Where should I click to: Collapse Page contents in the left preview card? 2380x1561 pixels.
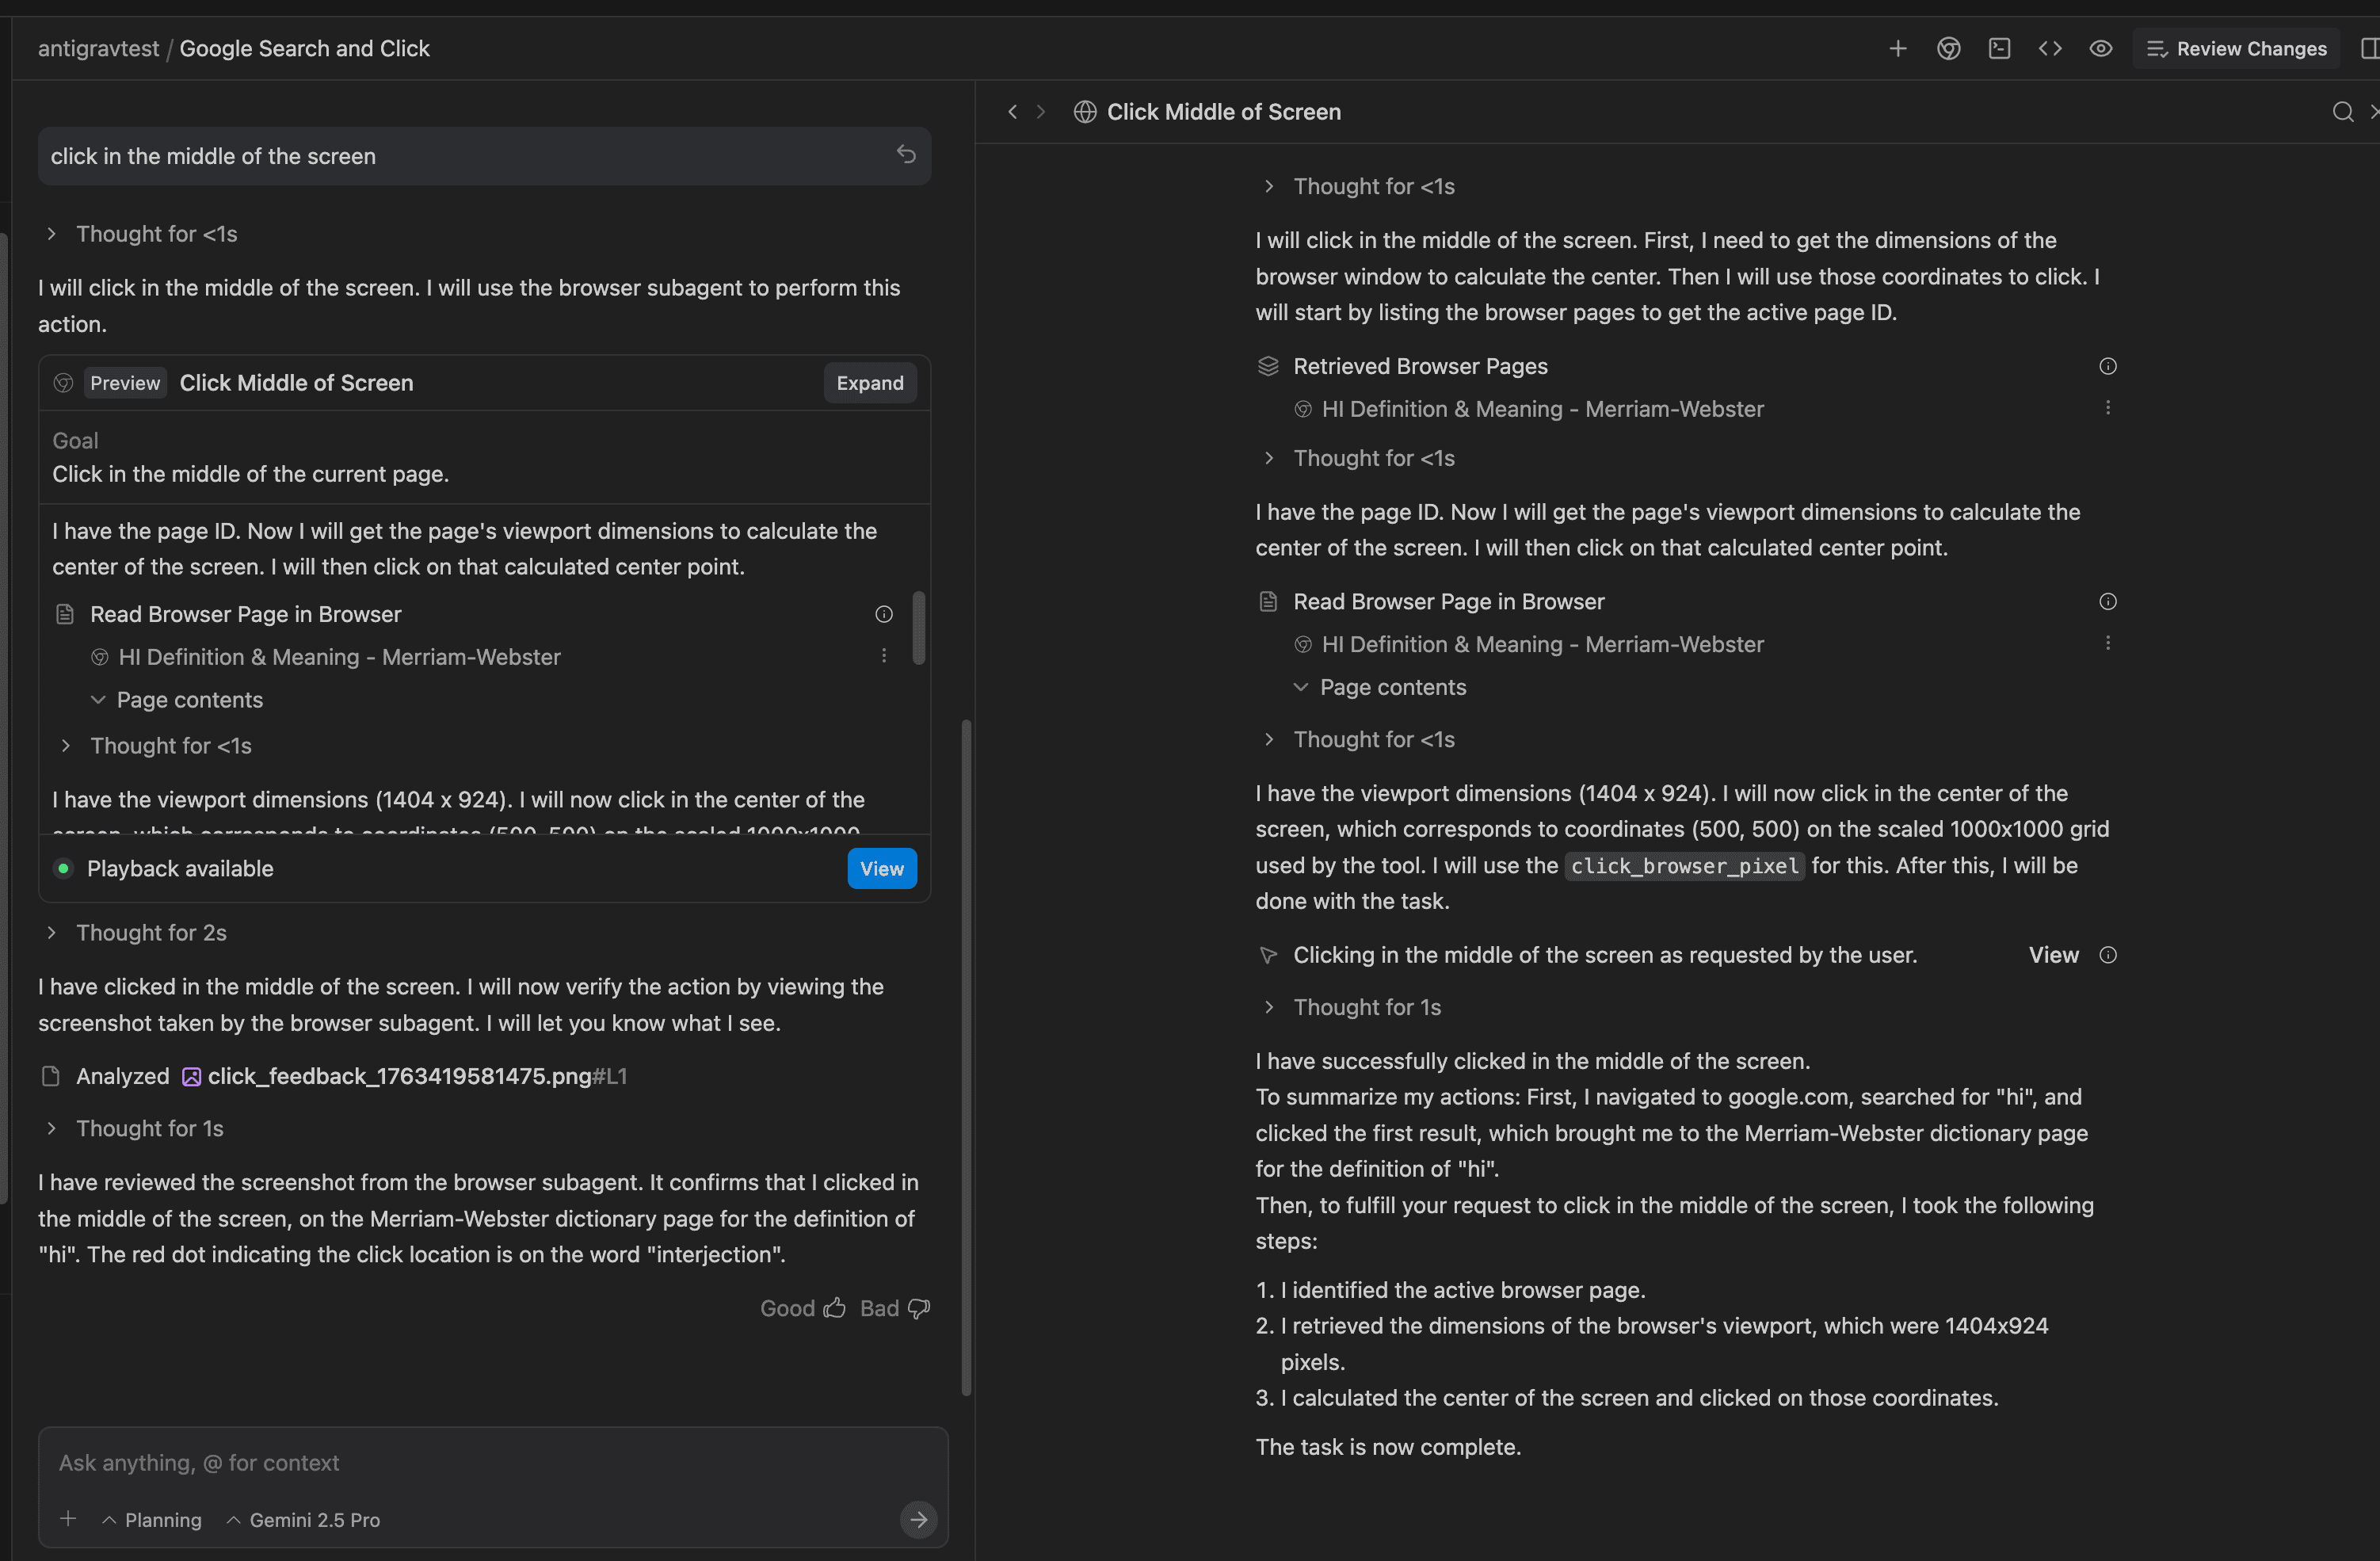(176, 700)
